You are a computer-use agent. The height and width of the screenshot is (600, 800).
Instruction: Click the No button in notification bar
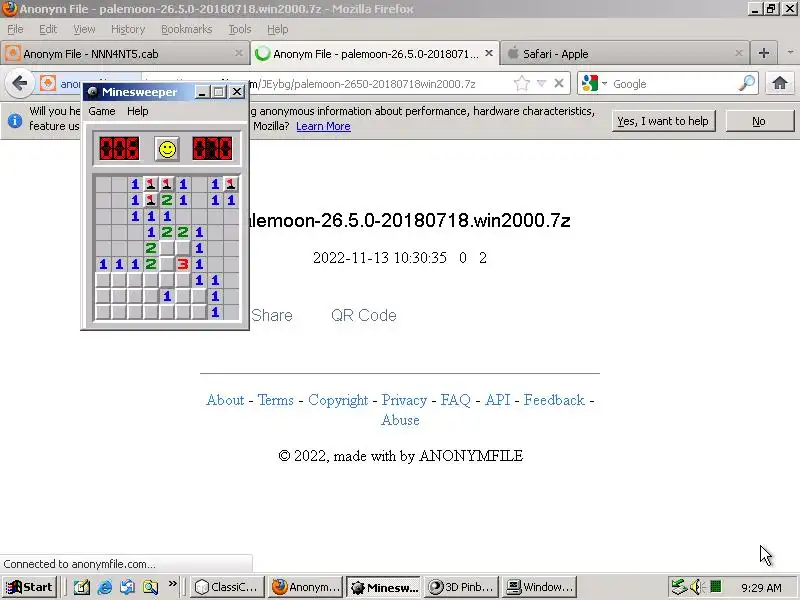click(x=759, y=121)
